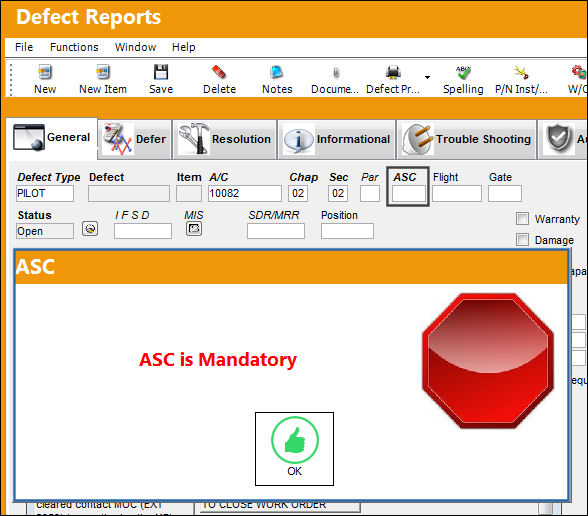Click the Flight input field
Viewport: 588px width, 516px height.
click(x=457, y=194)
